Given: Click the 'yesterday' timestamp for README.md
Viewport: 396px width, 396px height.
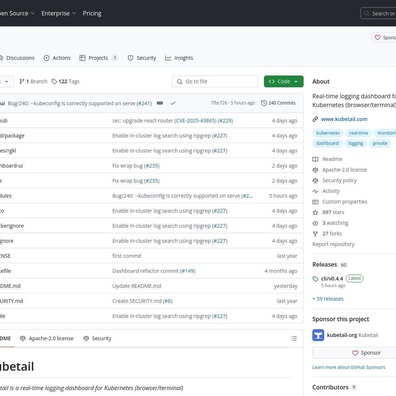Looking at the screenshot, I should pyautogui.click(x=286, y=286).
